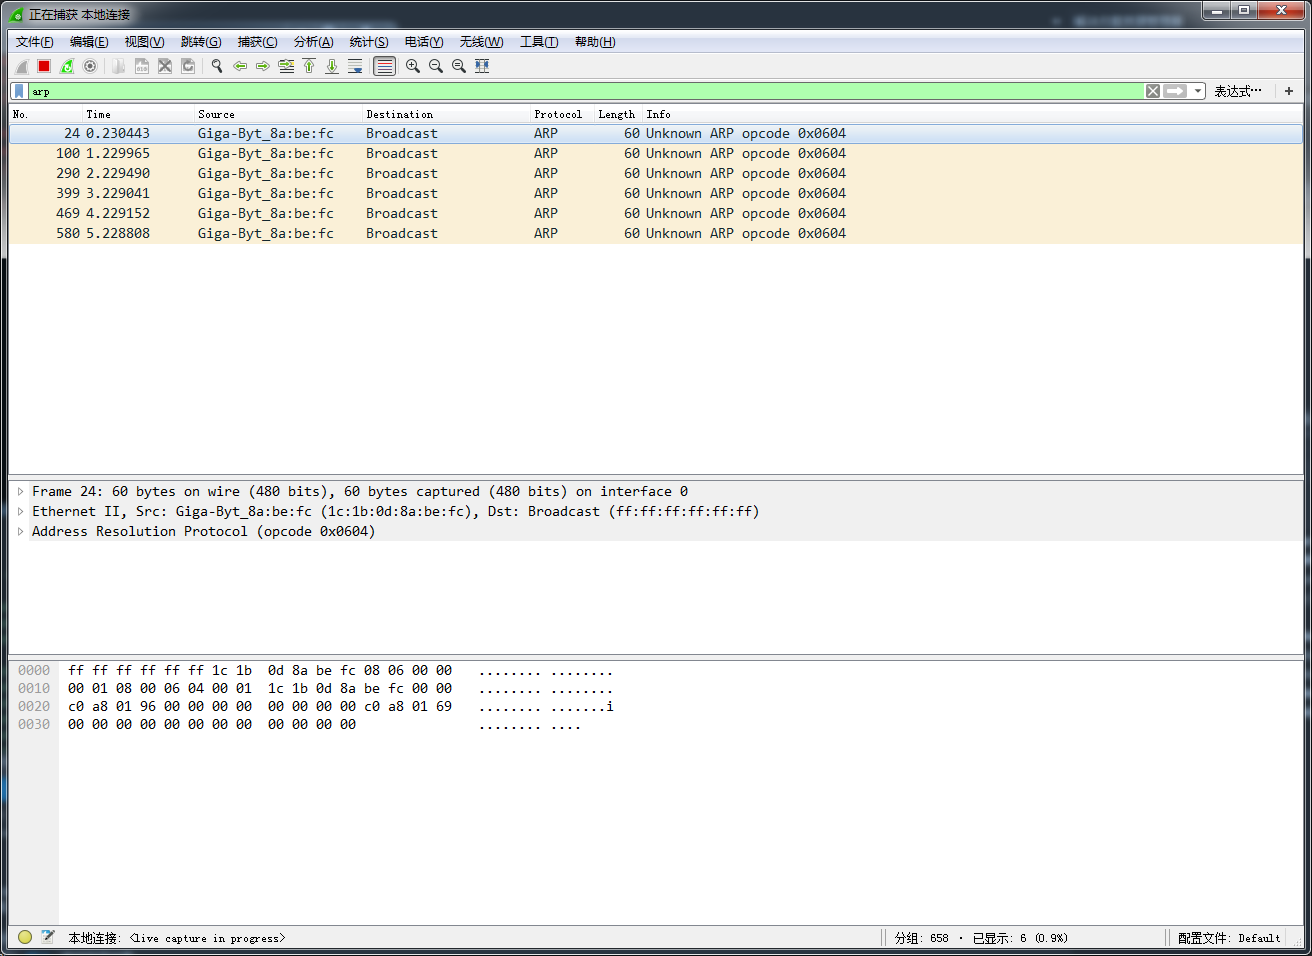The height and width of the screenshot is (956, 1312).
Task: Jump to the last packet using the down arrow
Action: click(x=331, y=66)
